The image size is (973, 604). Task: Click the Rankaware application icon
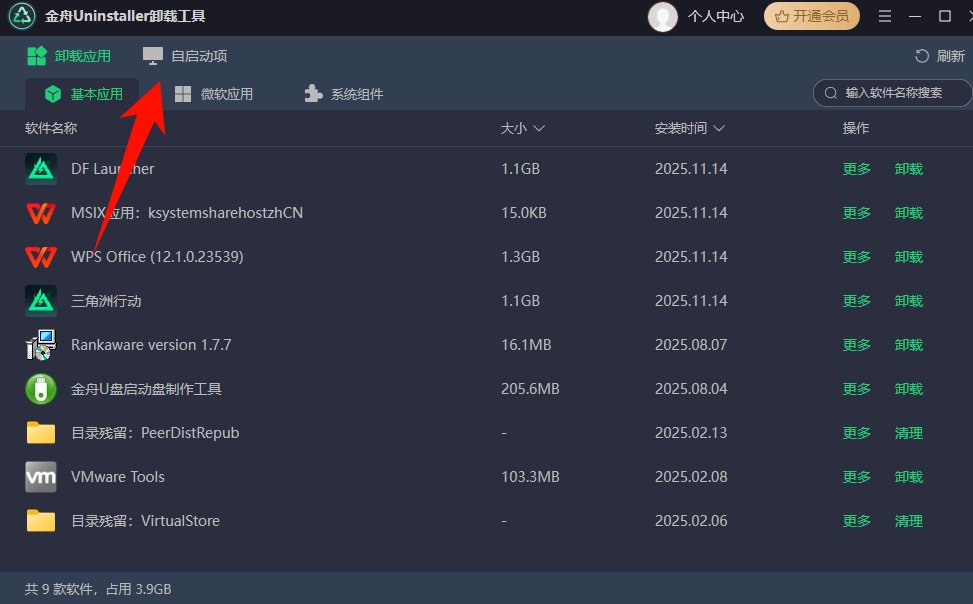click(x=40, y=344)
